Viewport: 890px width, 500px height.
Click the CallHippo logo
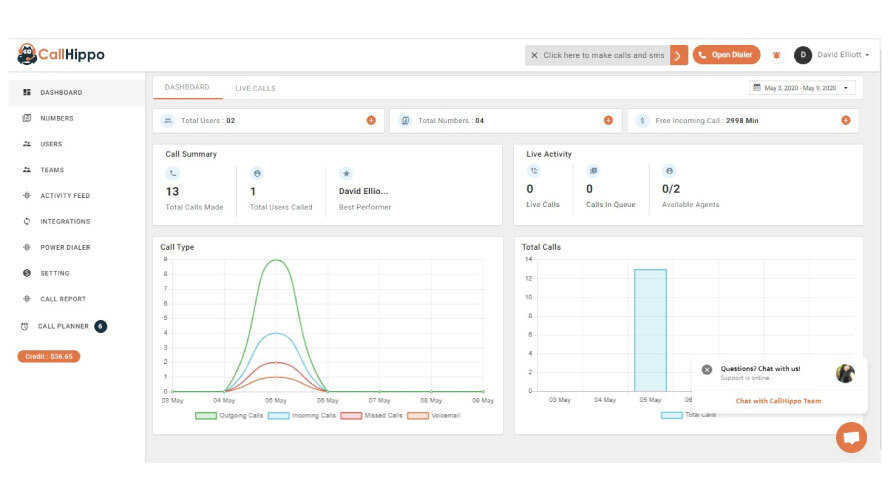click(x=61, y=55)
